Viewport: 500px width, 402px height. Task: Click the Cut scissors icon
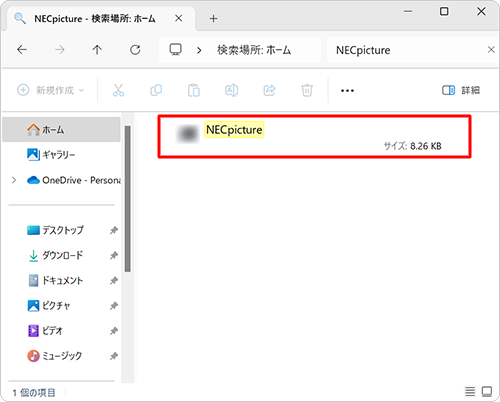click(x=118, y=90)
